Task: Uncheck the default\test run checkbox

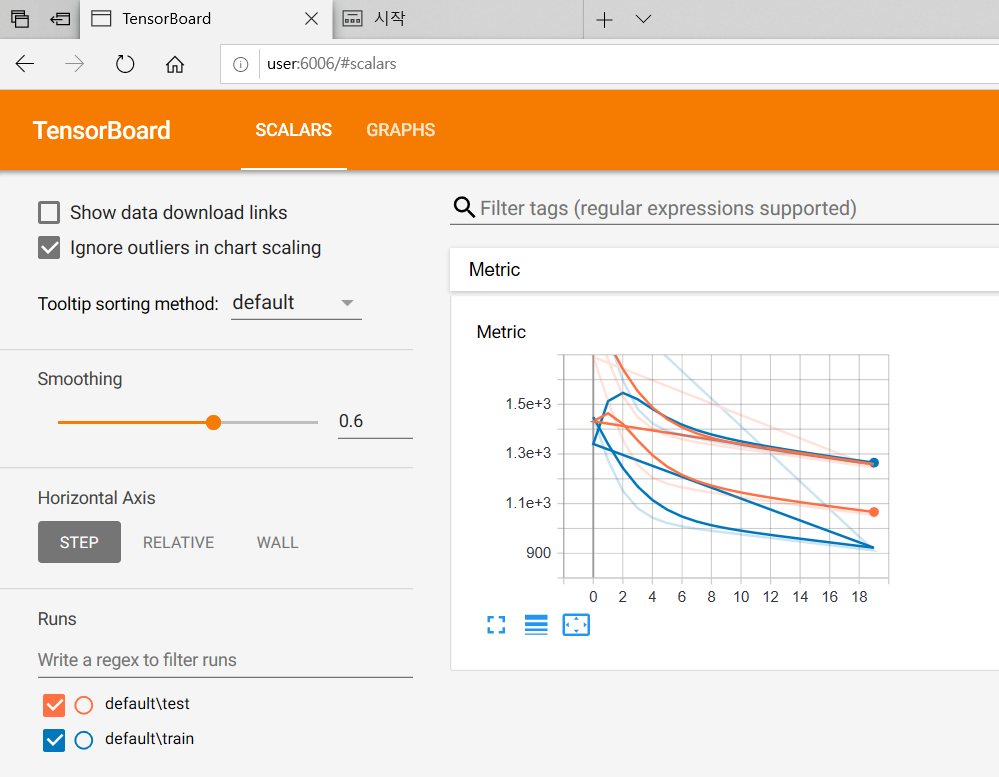Action: point(54,705)
